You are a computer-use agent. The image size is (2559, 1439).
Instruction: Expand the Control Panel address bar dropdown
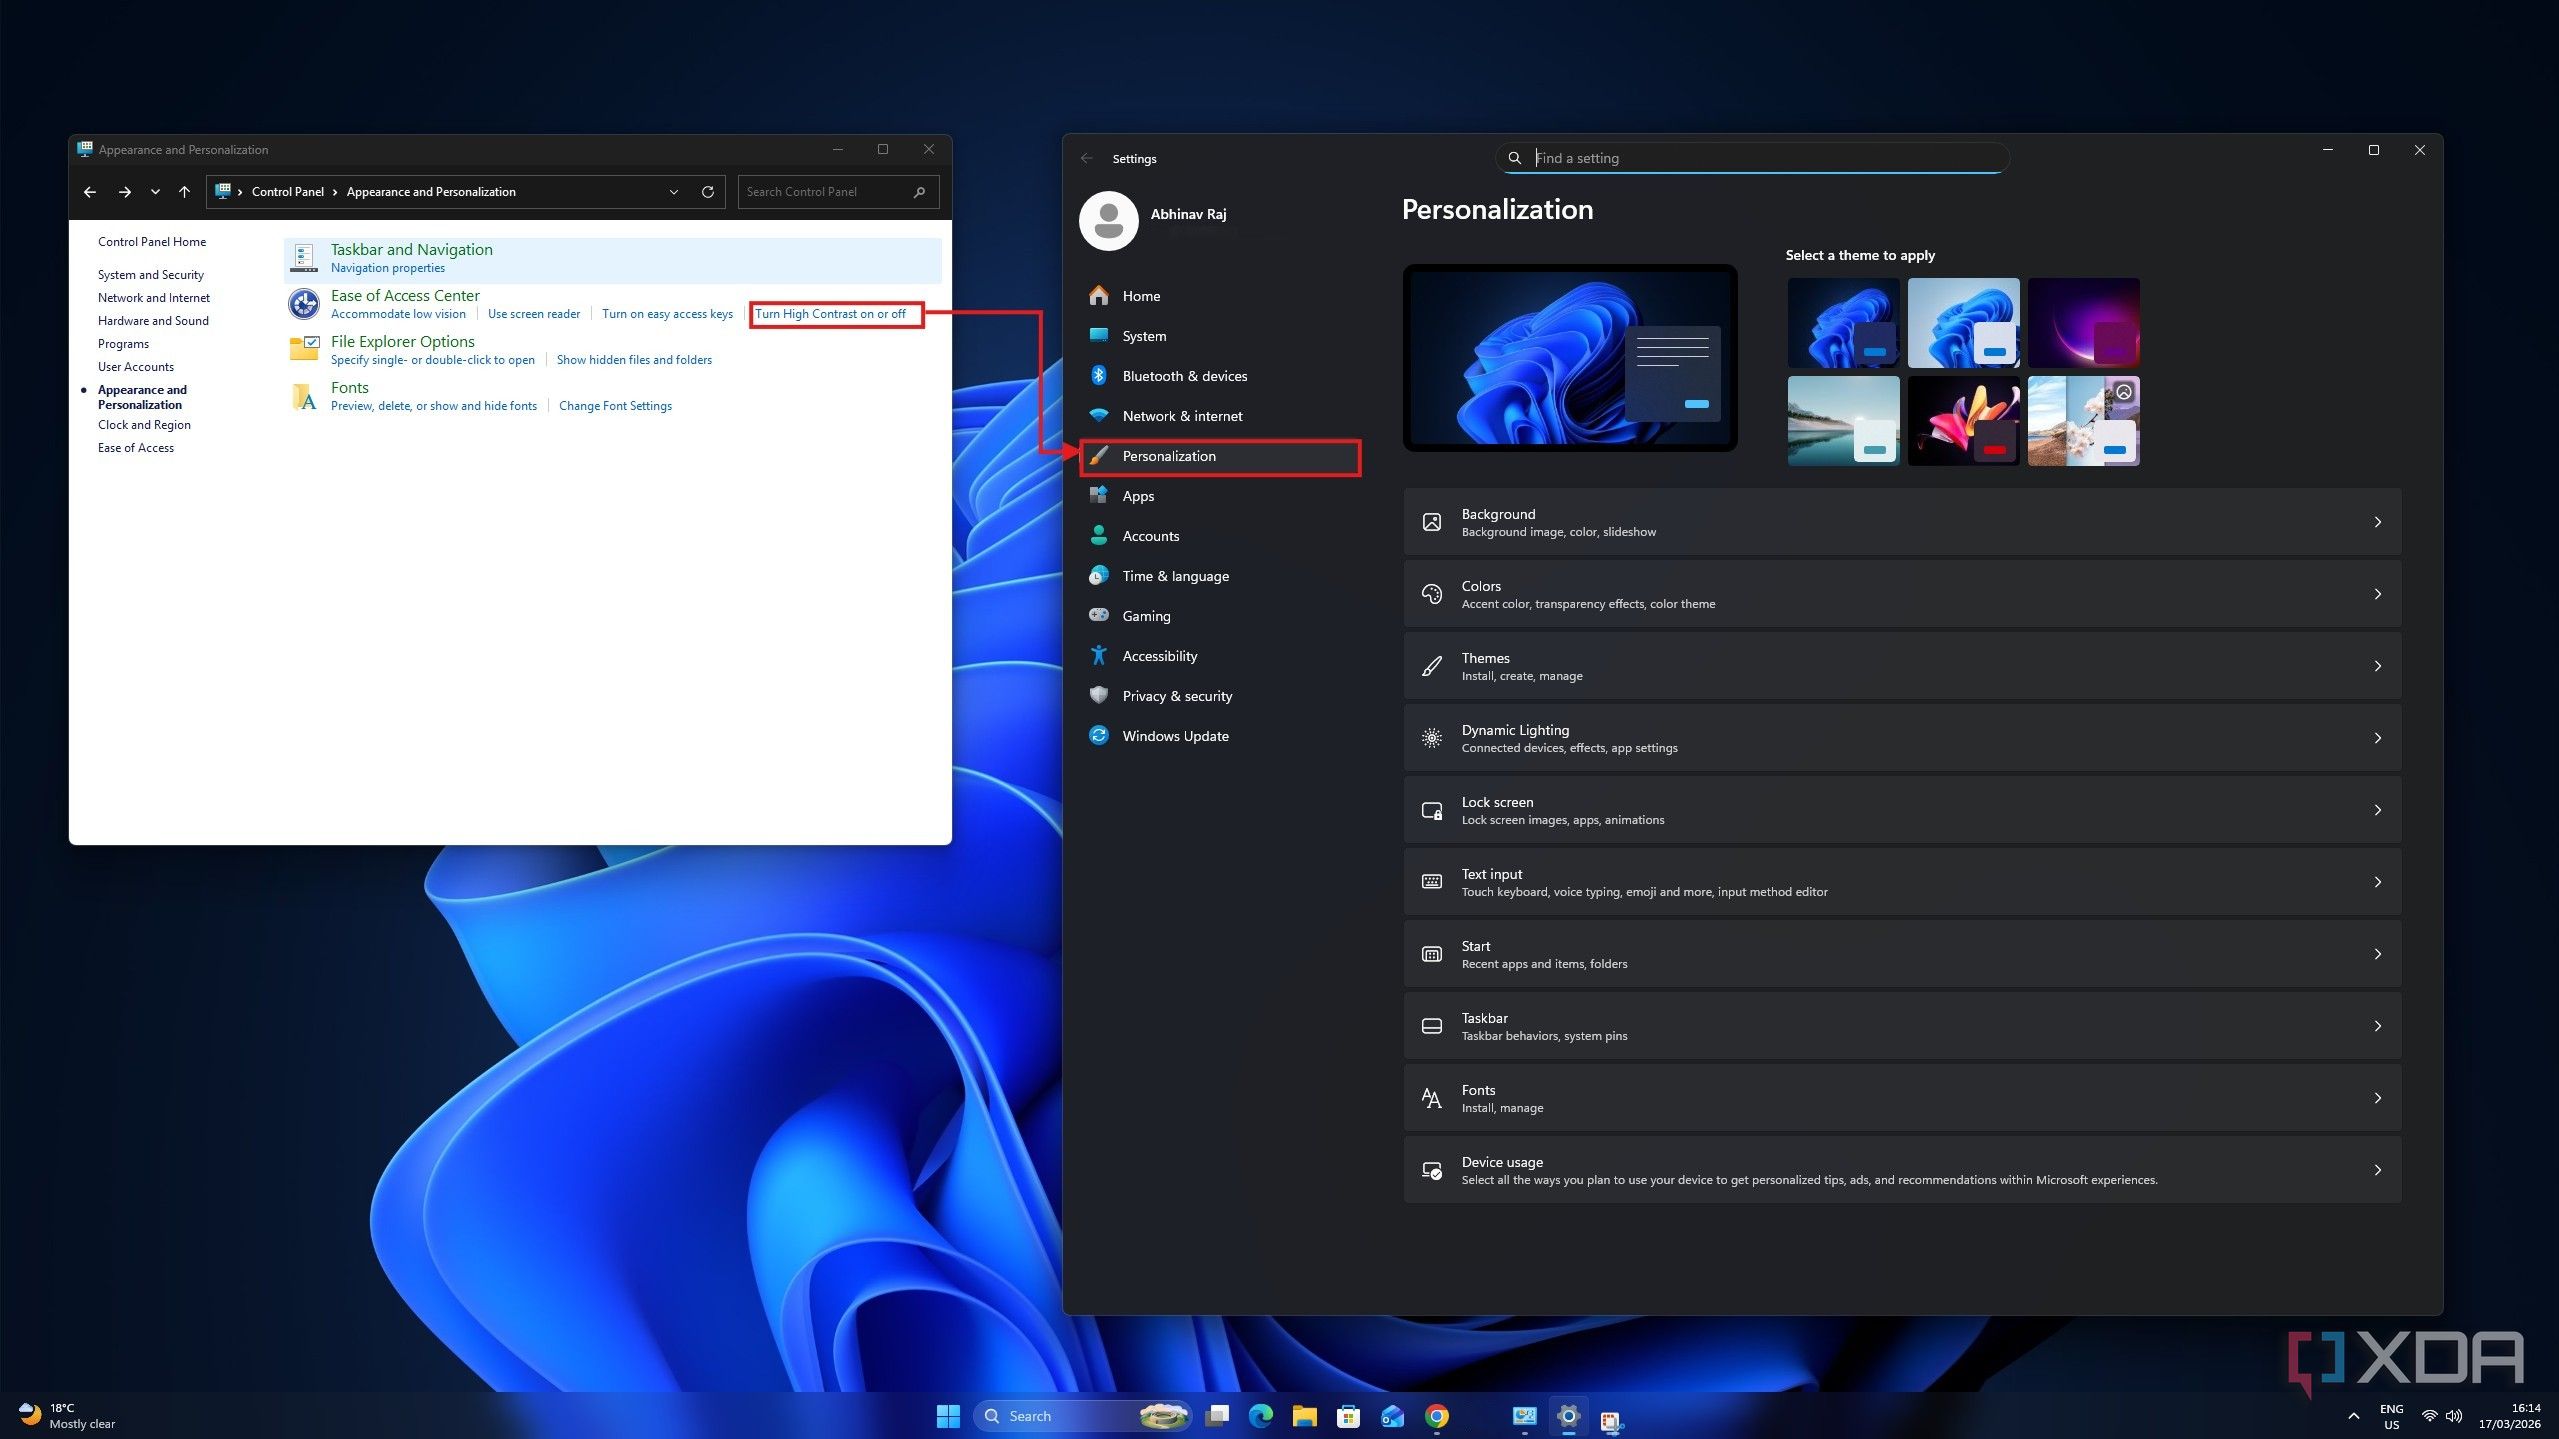pos(674,192)
